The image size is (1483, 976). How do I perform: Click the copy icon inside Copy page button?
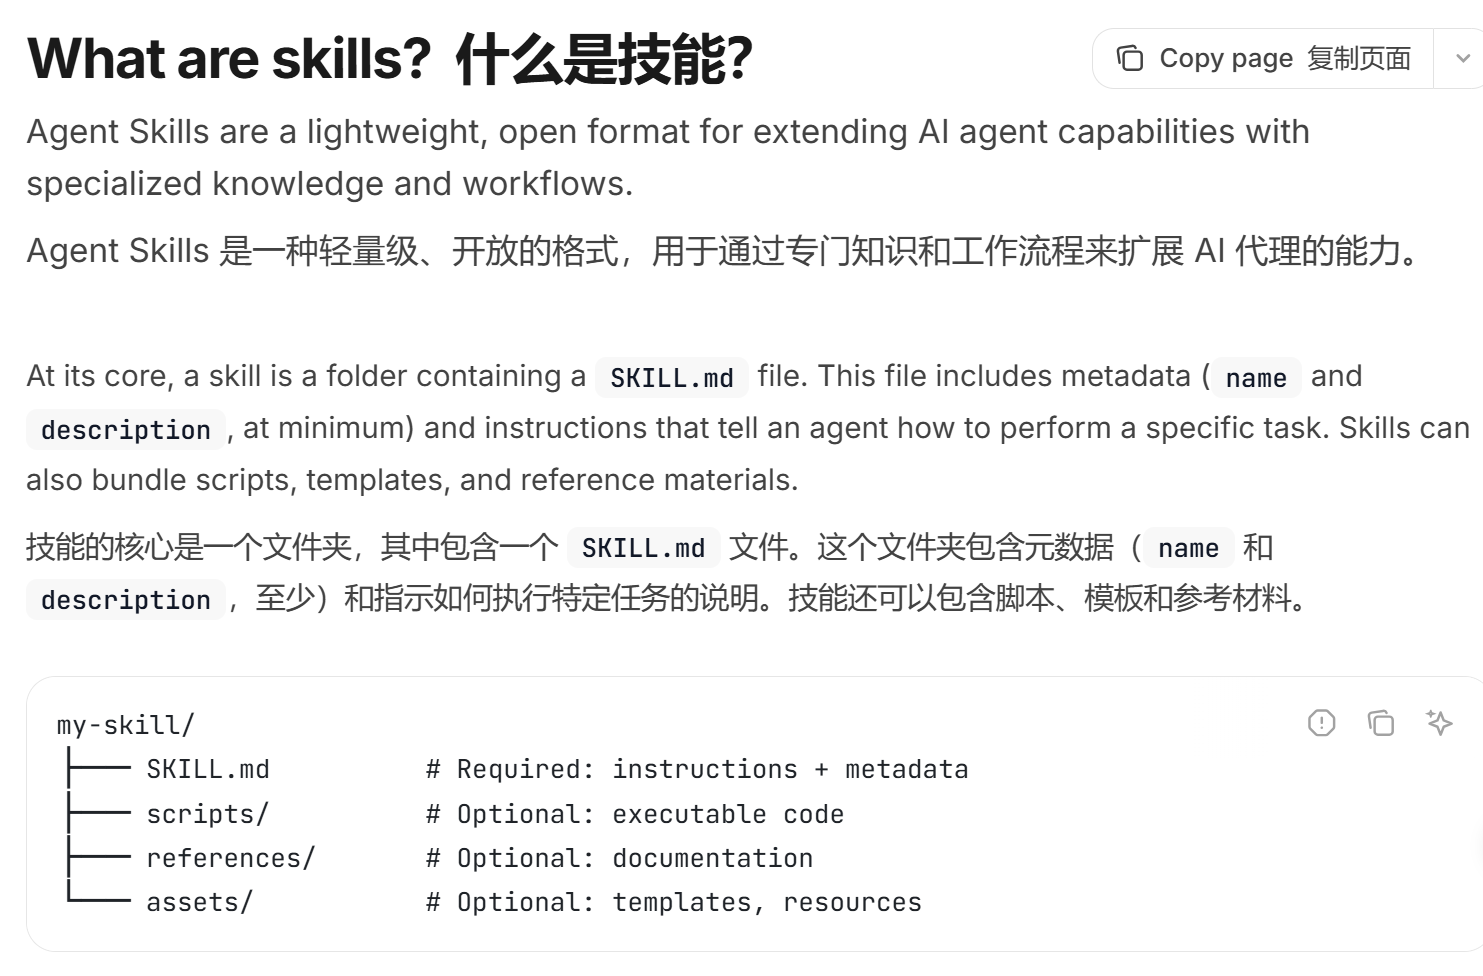[1130, 59]
